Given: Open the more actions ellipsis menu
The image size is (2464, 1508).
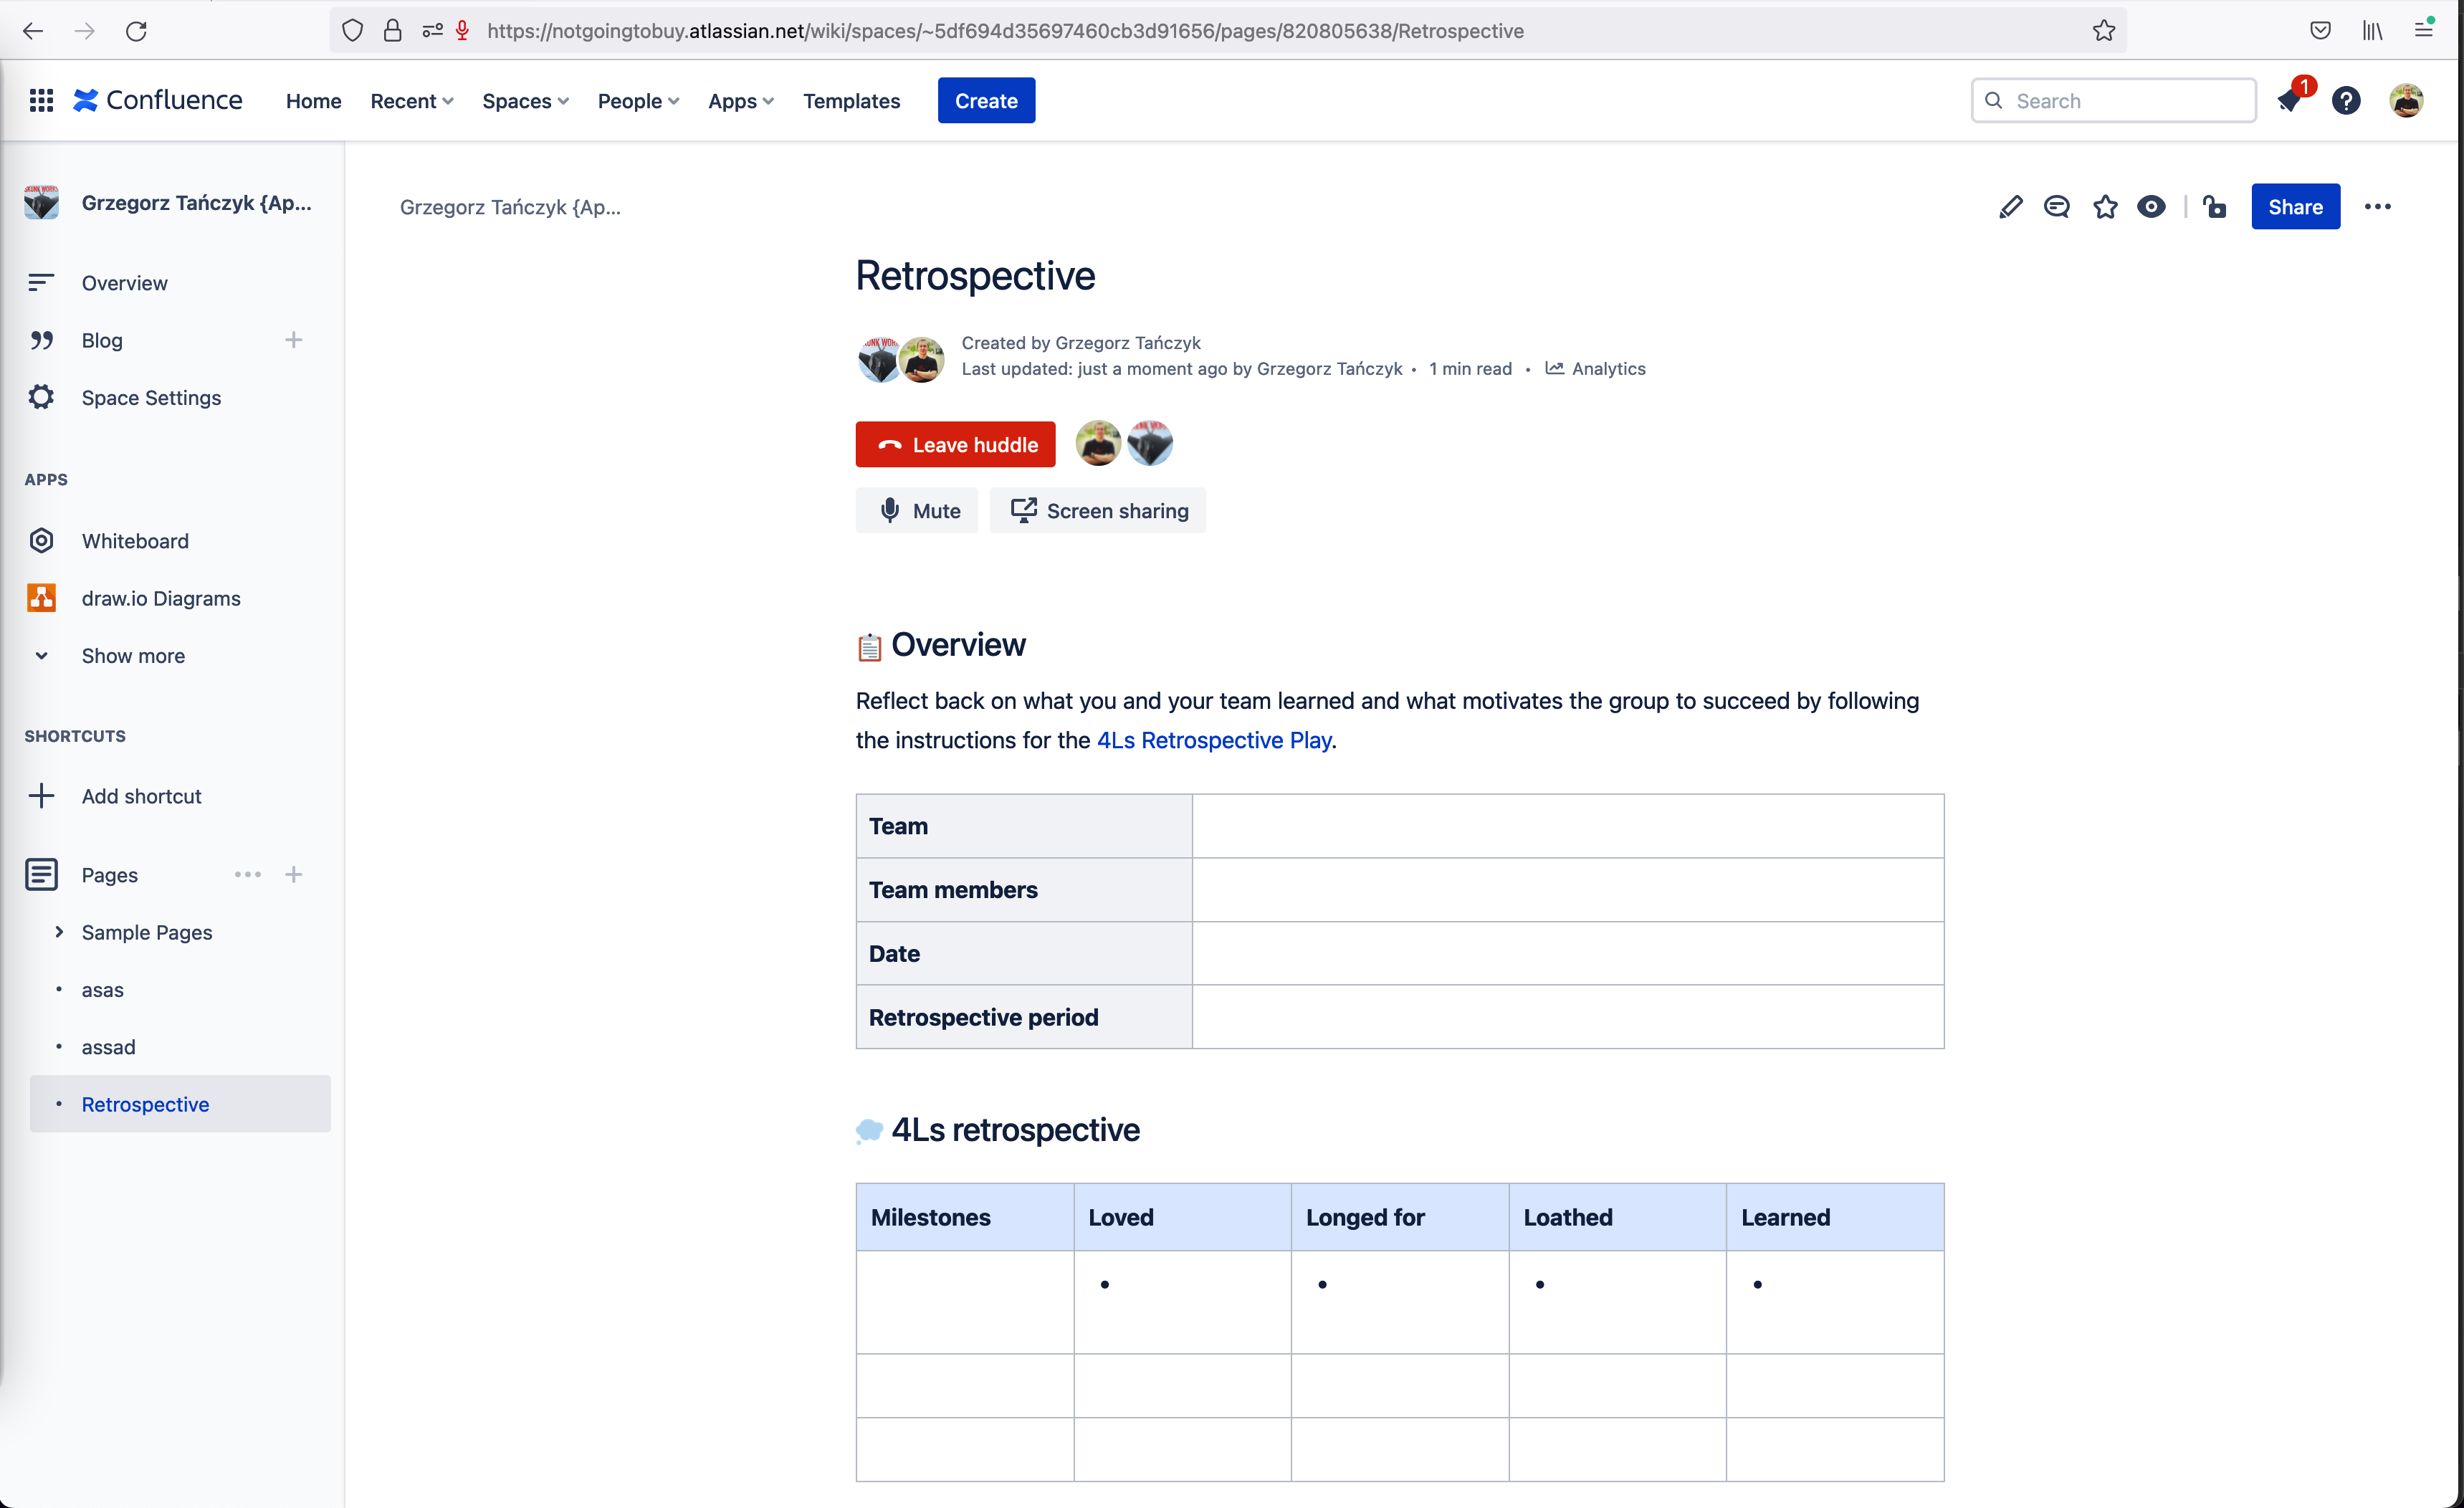Looking at the screenshot, I should [2377, 207].
